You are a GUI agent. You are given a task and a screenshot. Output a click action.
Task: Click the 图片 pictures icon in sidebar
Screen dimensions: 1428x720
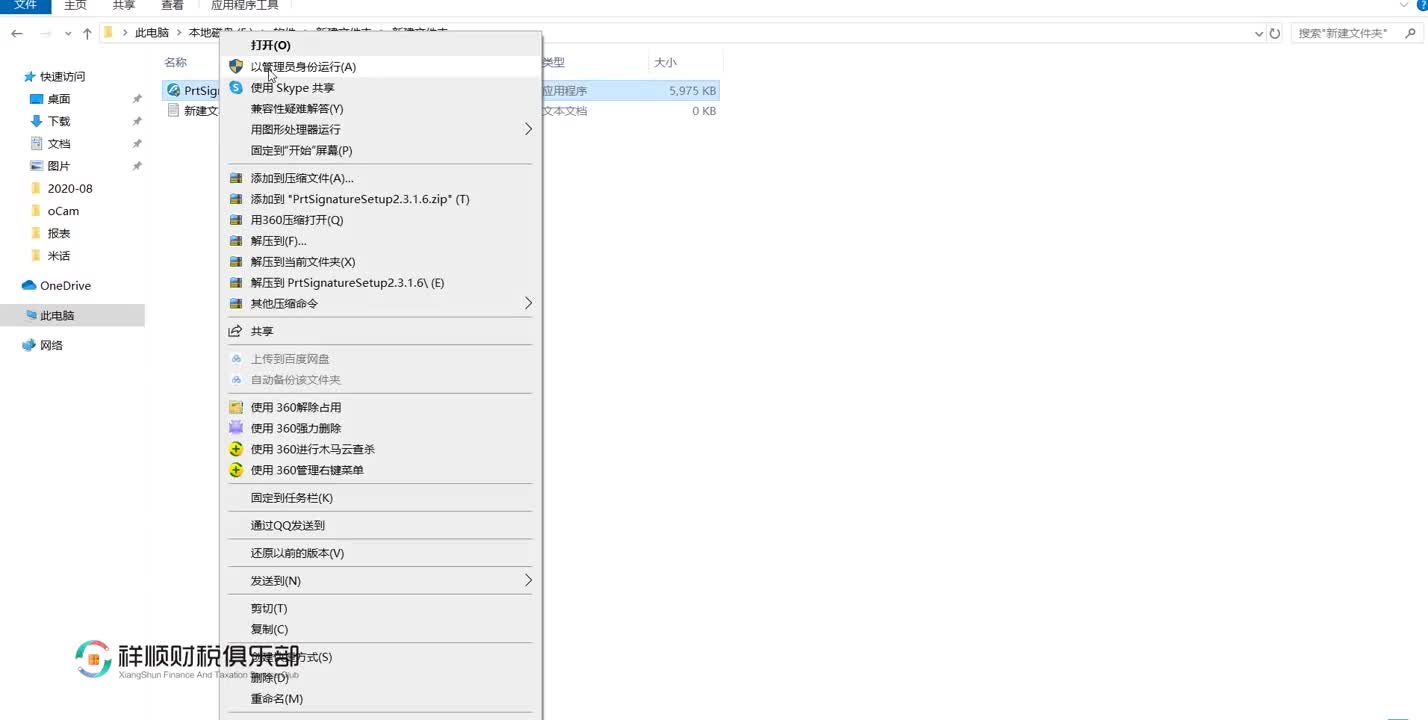(37, 166)
